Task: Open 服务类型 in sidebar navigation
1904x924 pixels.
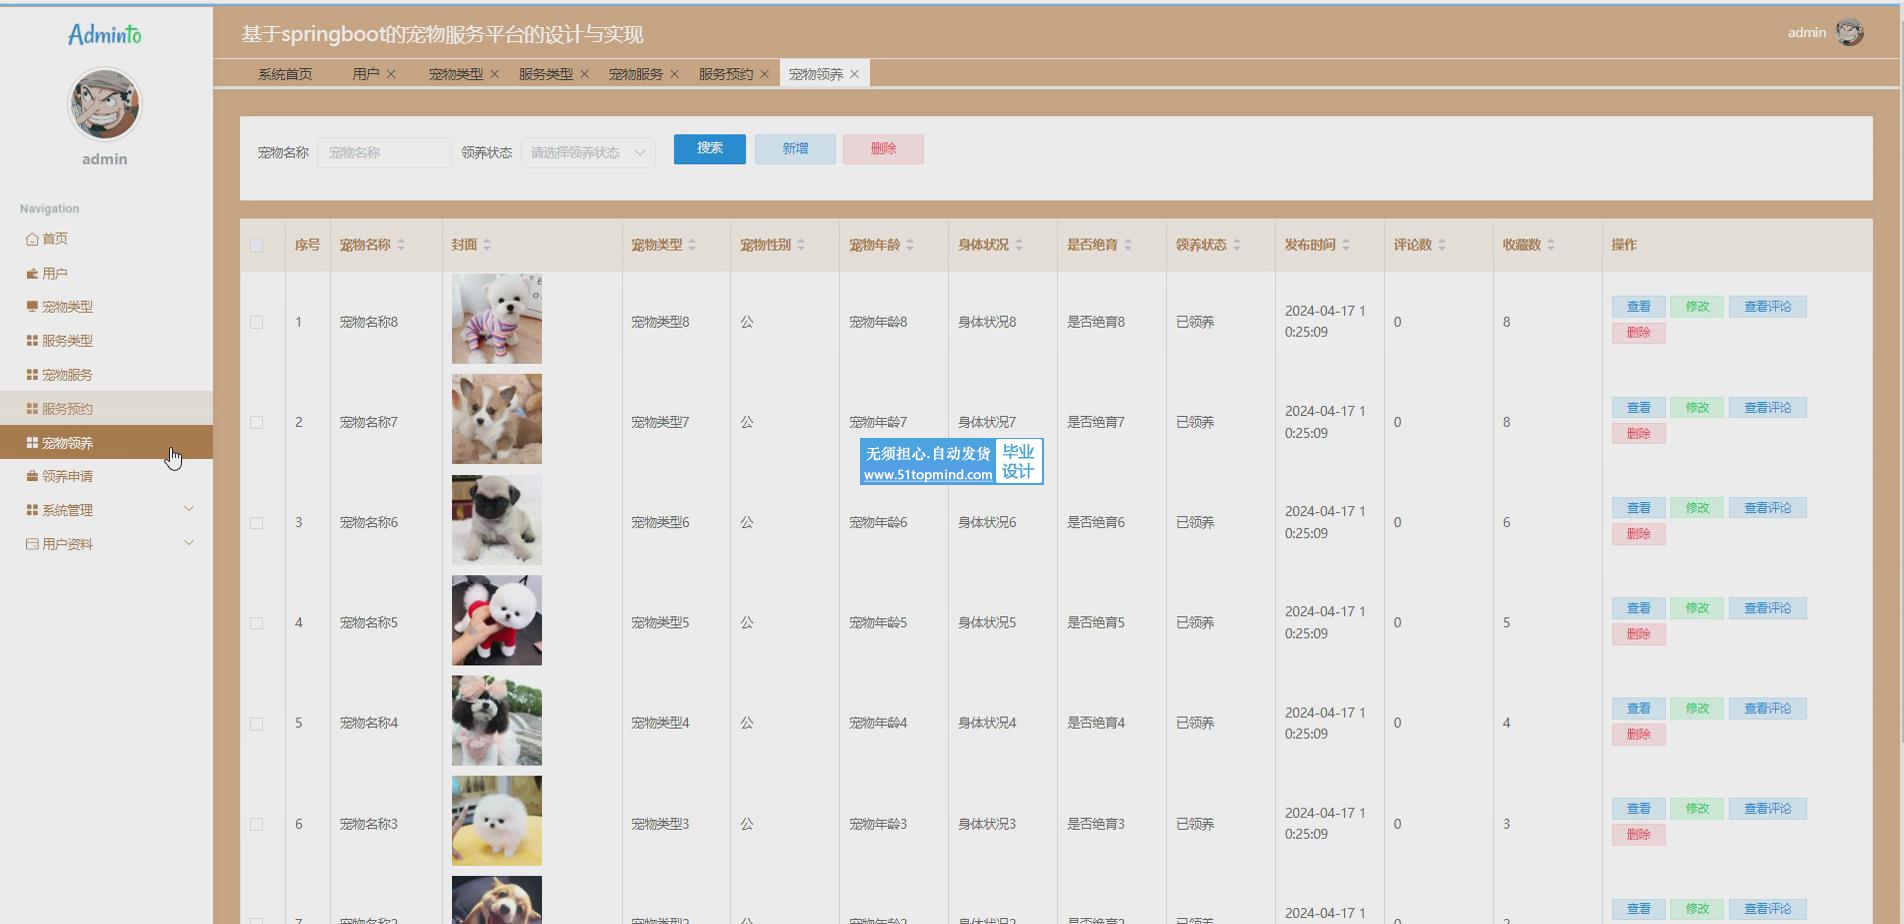Action: pos(106,341)
